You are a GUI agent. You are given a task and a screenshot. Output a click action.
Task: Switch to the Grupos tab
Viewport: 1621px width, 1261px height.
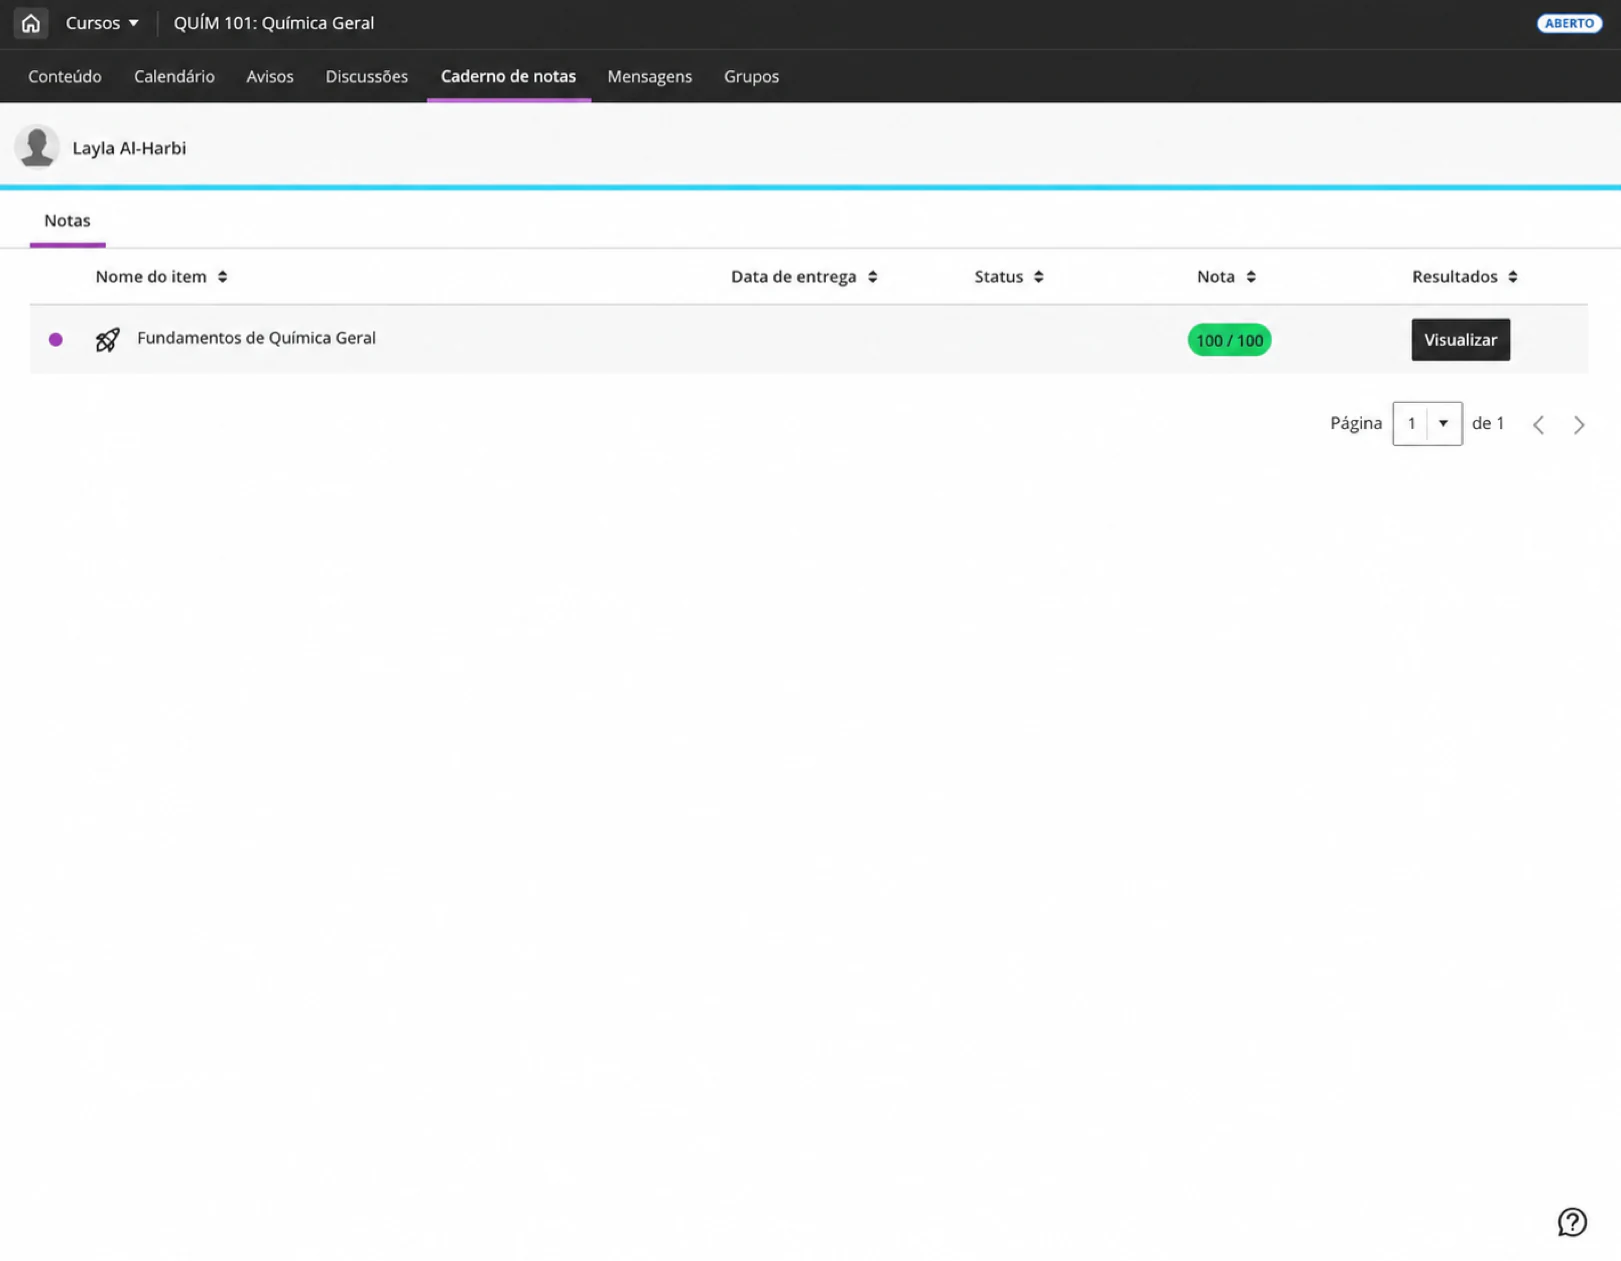click(x=751, y=76)
